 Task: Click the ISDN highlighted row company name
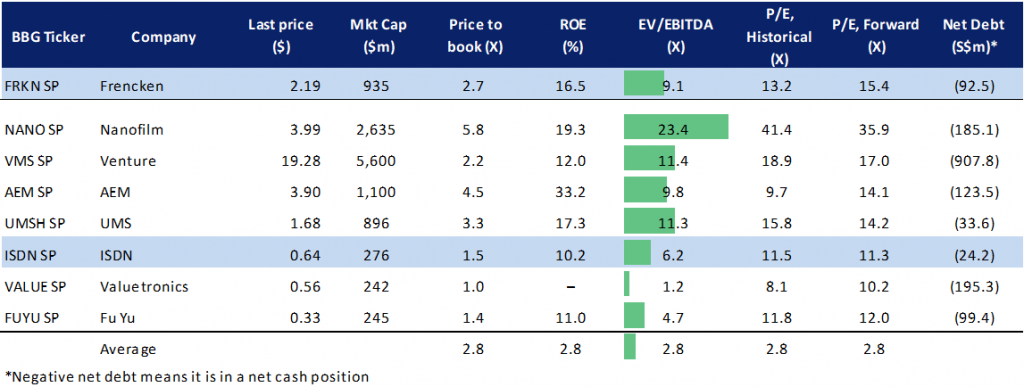point(117,253)
